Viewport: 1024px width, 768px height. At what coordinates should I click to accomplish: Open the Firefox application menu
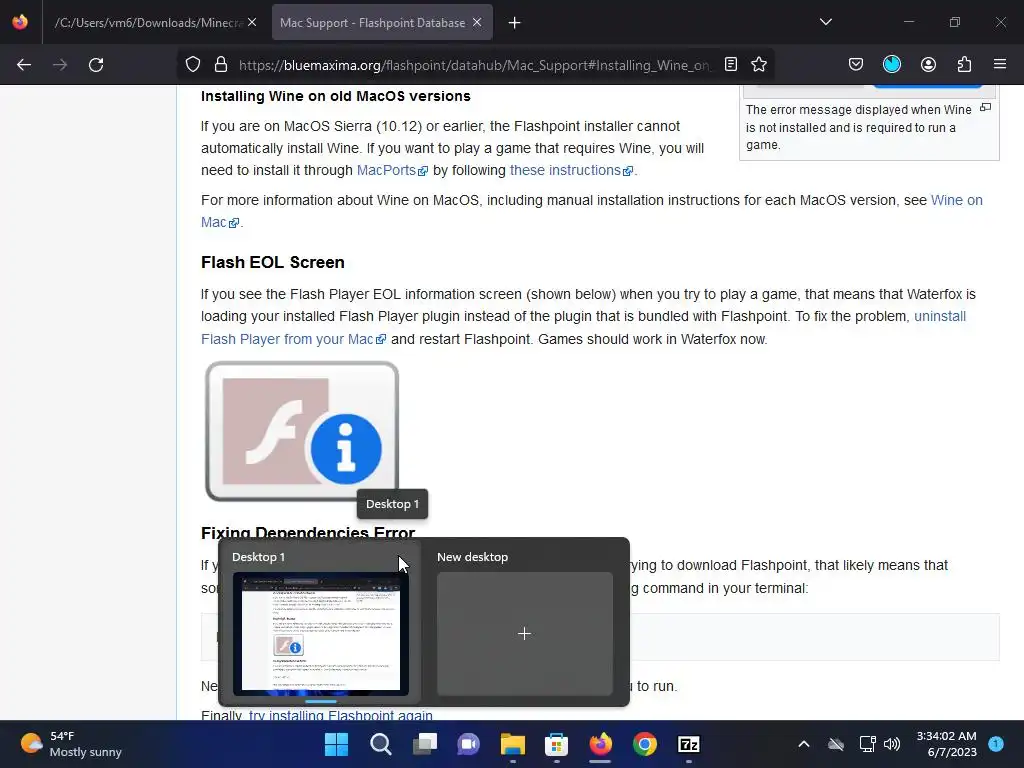1000,65
